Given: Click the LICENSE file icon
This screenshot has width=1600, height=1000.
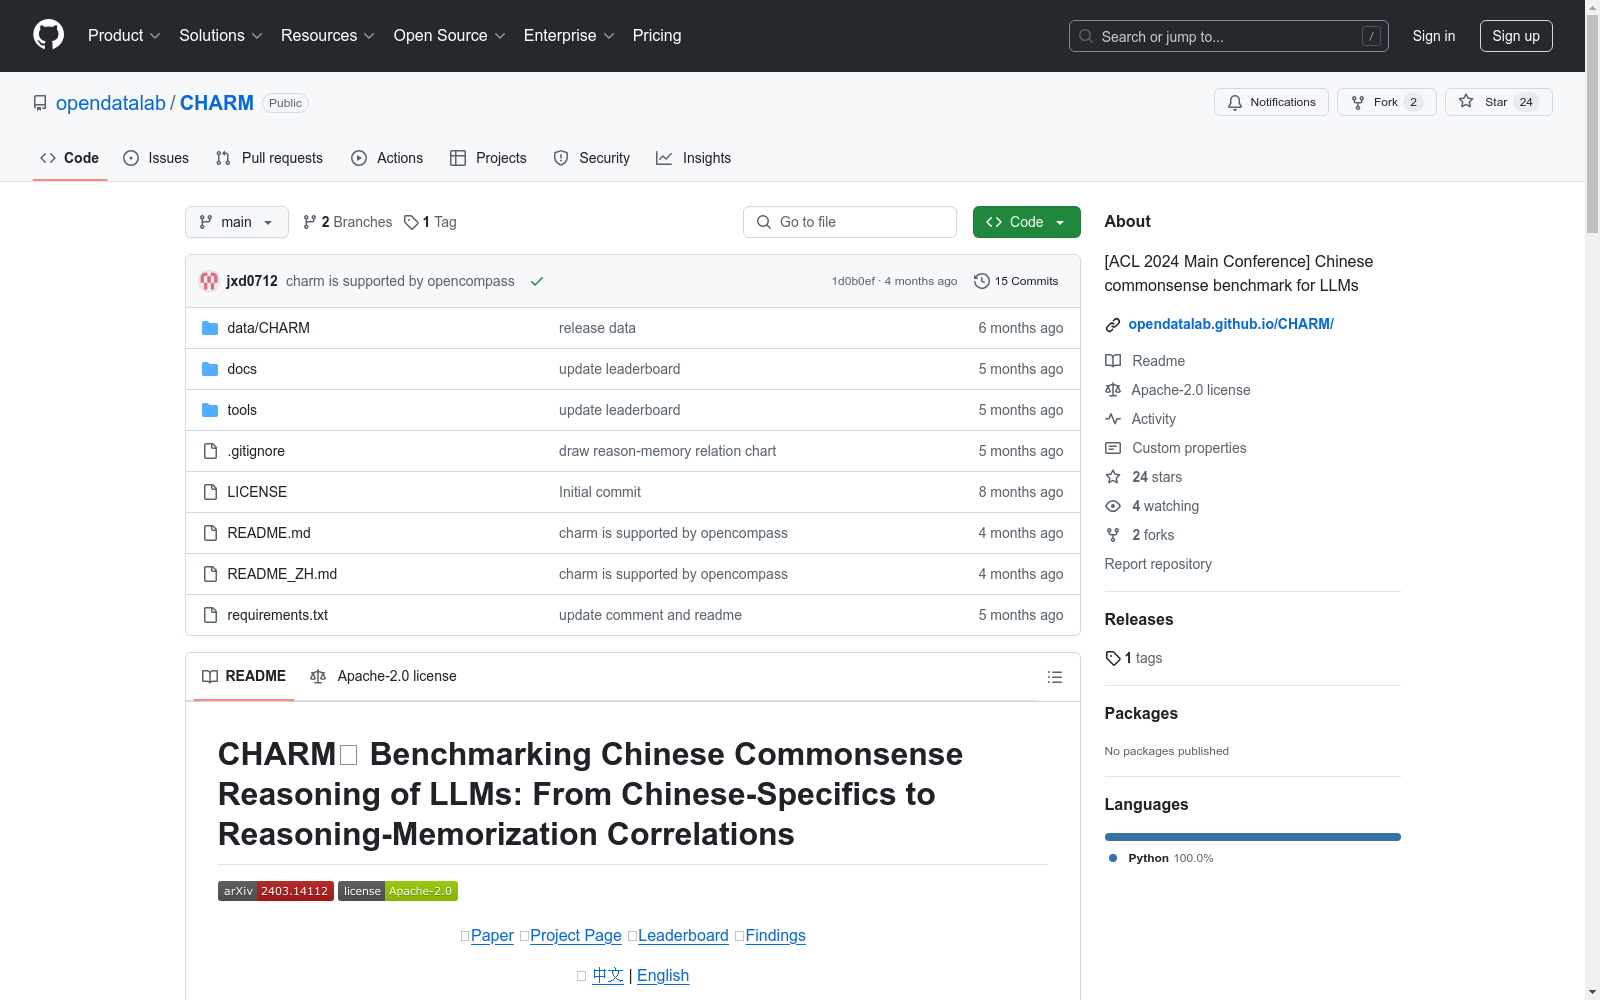Looking at the screenshot, I should (x=210, y=492).
